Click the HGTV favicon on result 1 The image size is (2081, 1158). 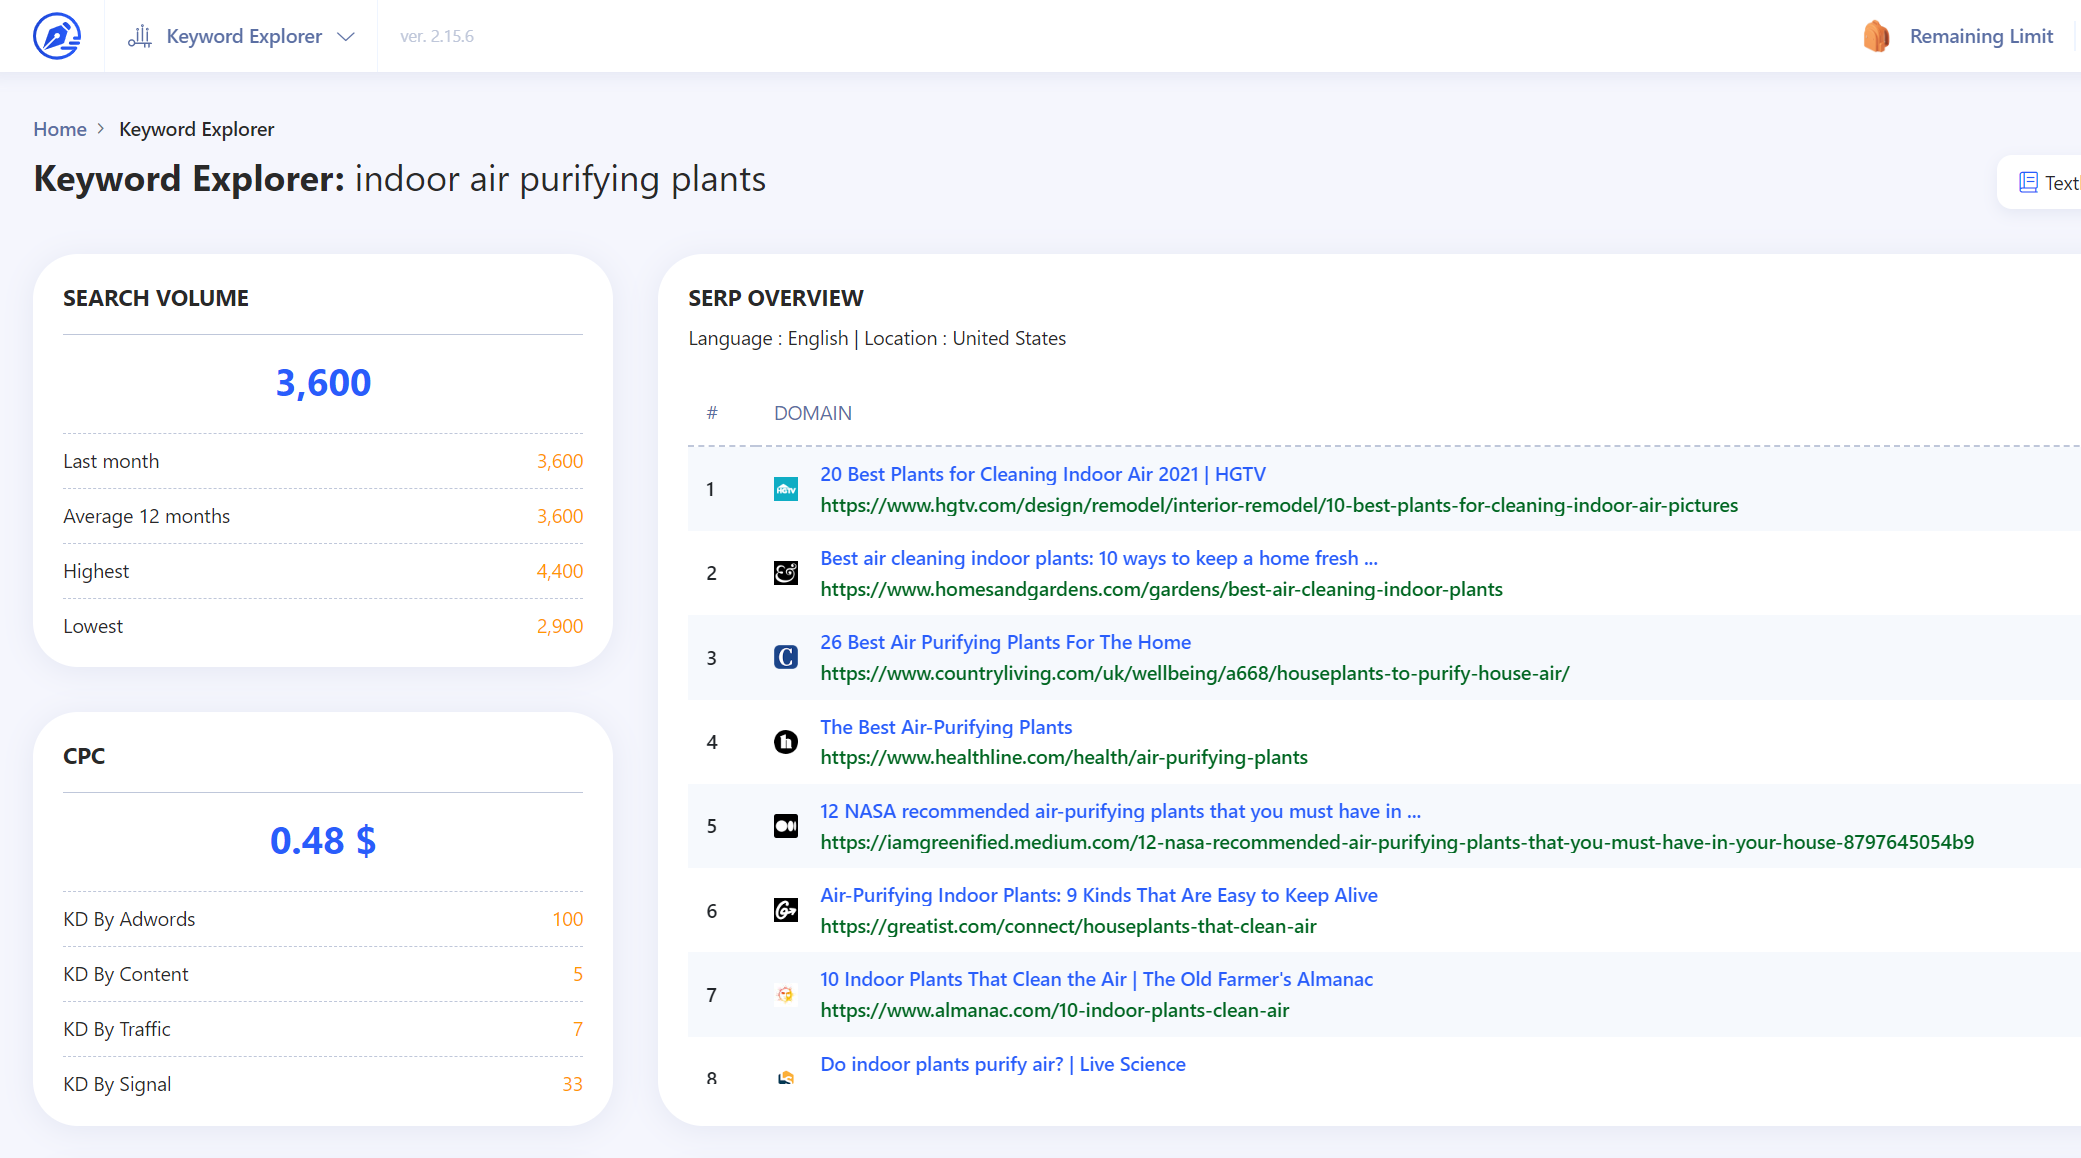click(x=786, y=489)
